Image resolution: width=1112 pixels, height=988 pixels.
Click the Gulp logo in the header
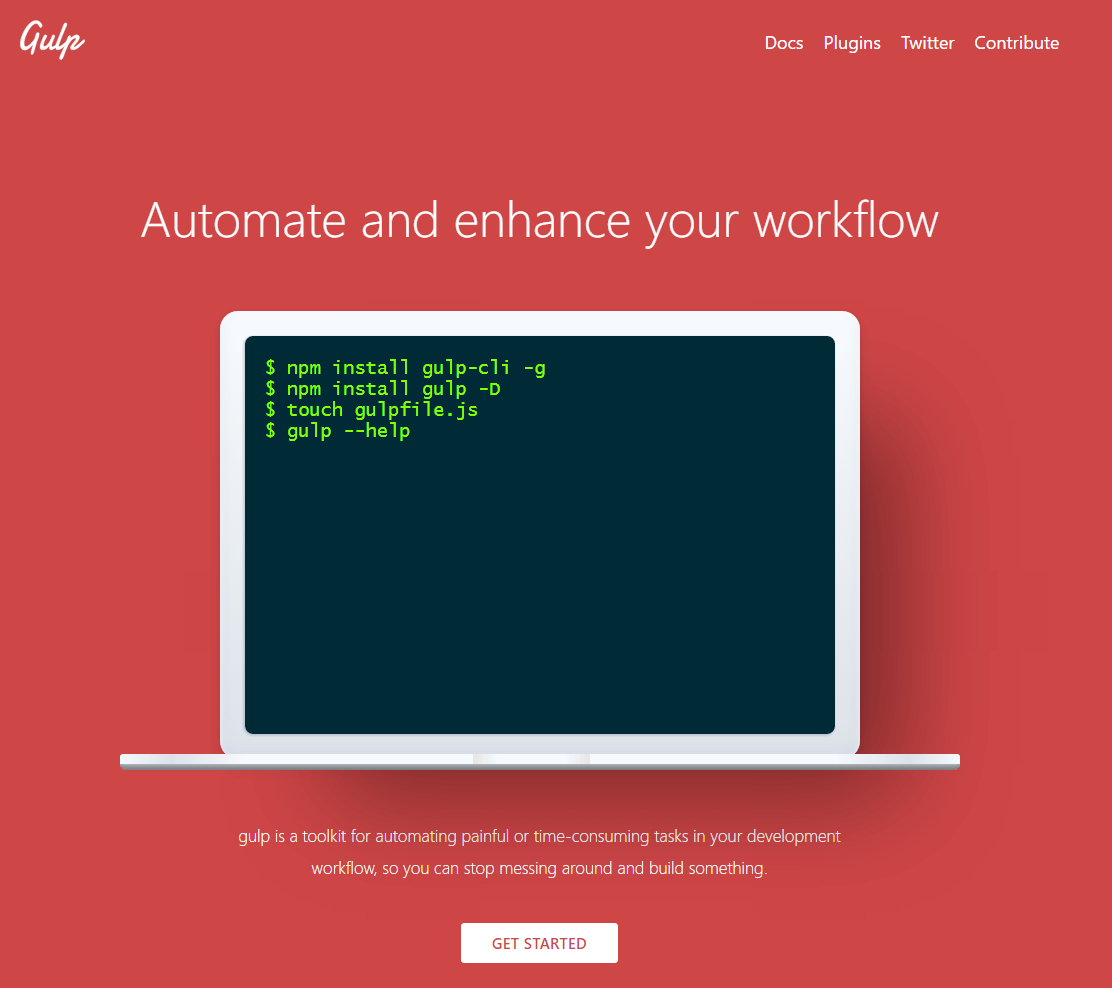pyautogui.click(x=52, y=40)
